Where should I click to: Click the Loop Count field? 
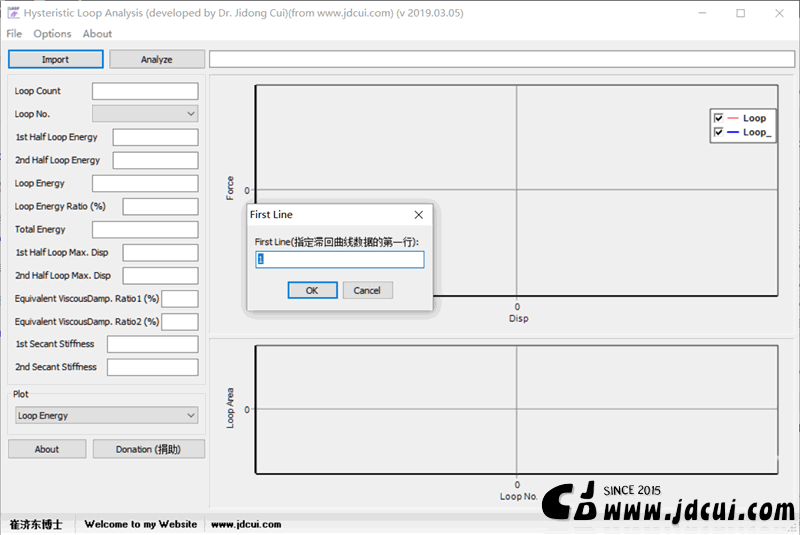(145, 91)
